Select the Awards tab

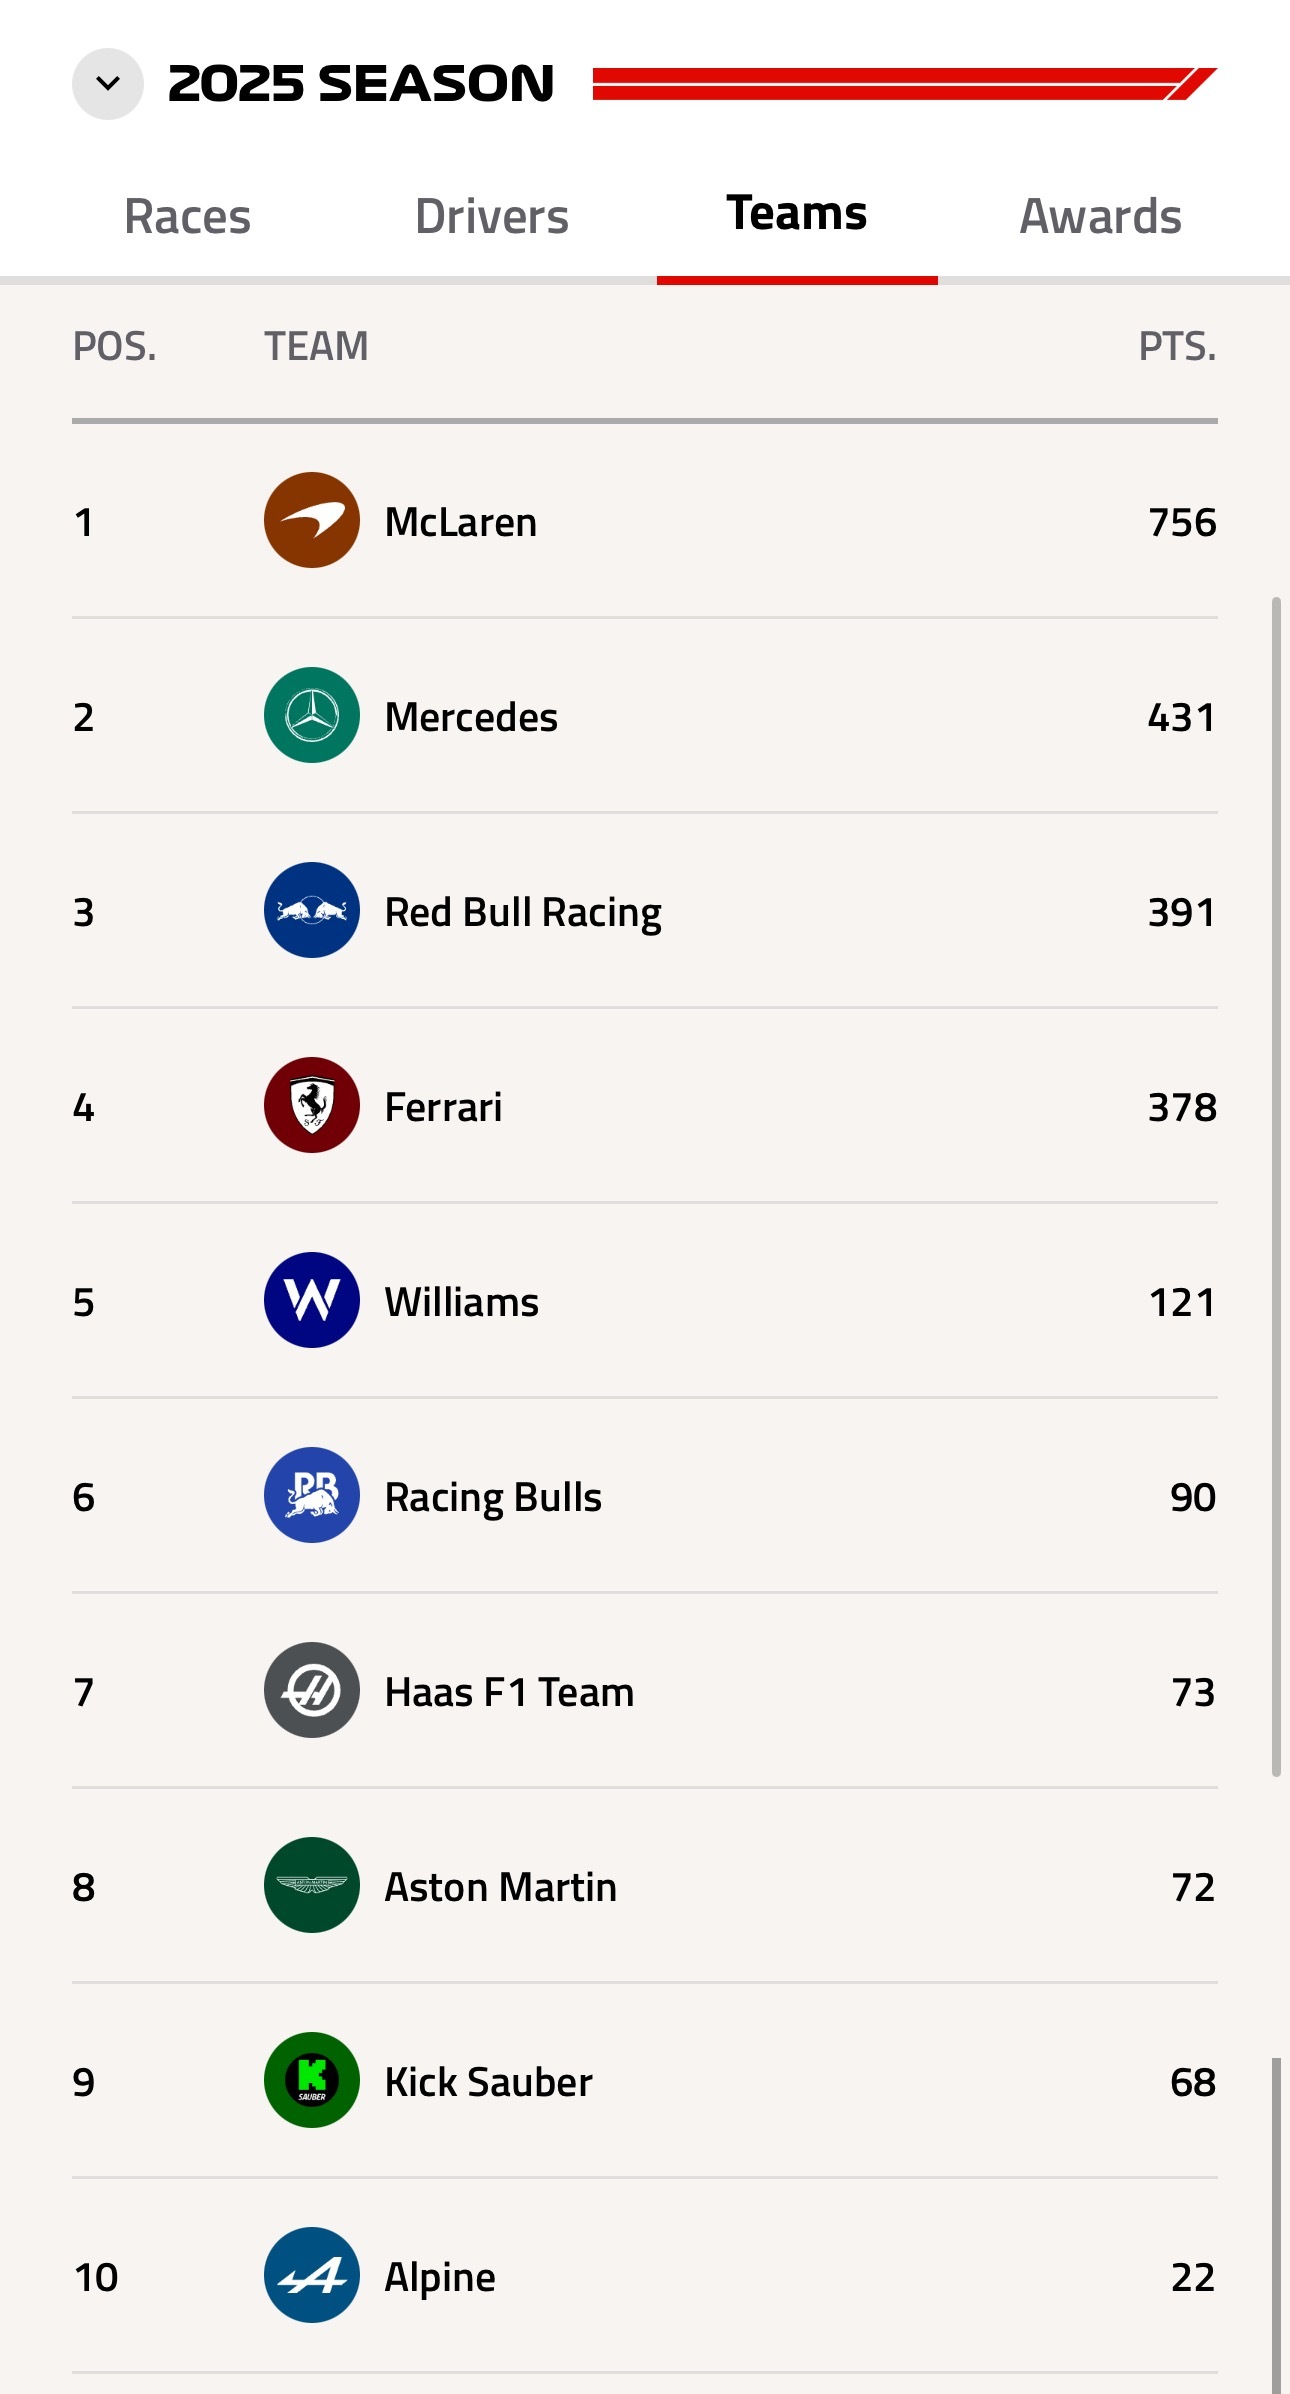click(x=1100, y=216)
